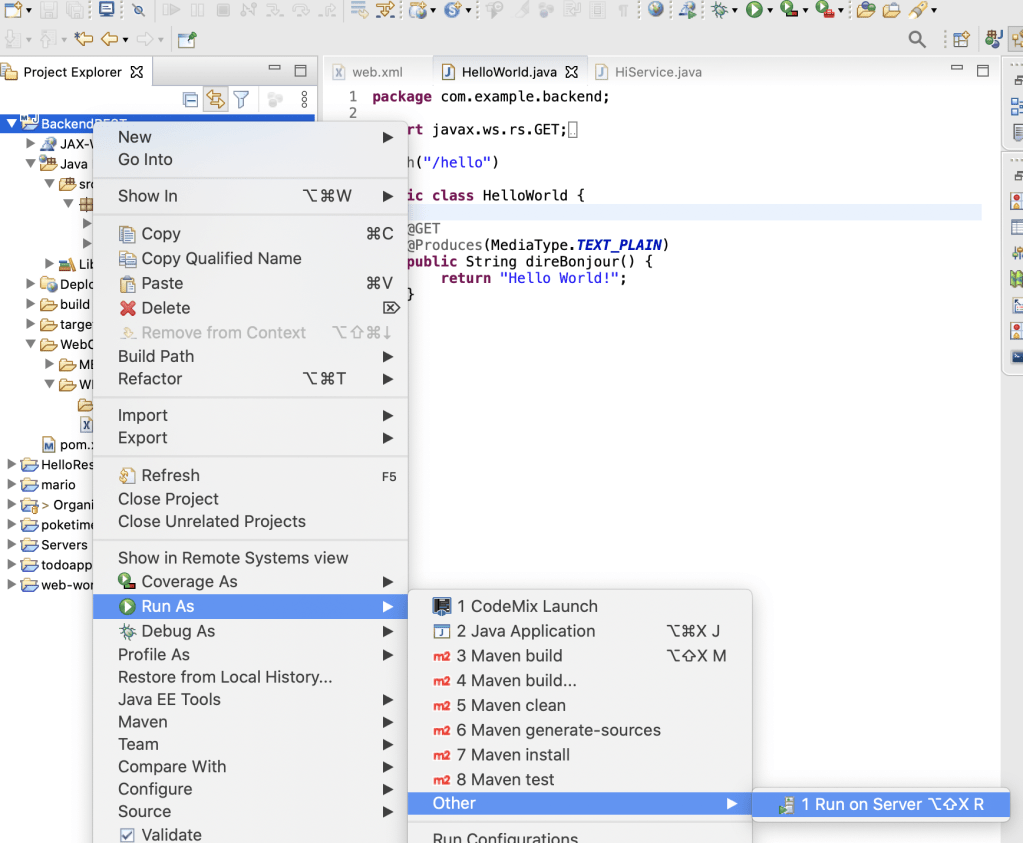The height and width of the screenshot is (843, 1023).
Task: Expand the Servers project node
Action: (x=12, y=545)
